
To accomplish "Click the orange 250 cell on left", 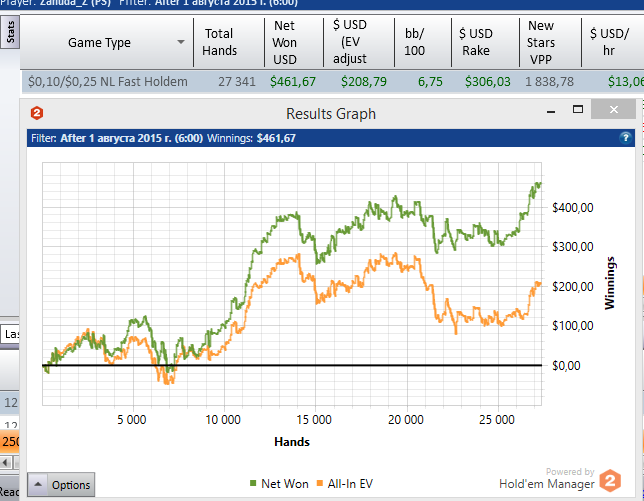I will [10, 441].
